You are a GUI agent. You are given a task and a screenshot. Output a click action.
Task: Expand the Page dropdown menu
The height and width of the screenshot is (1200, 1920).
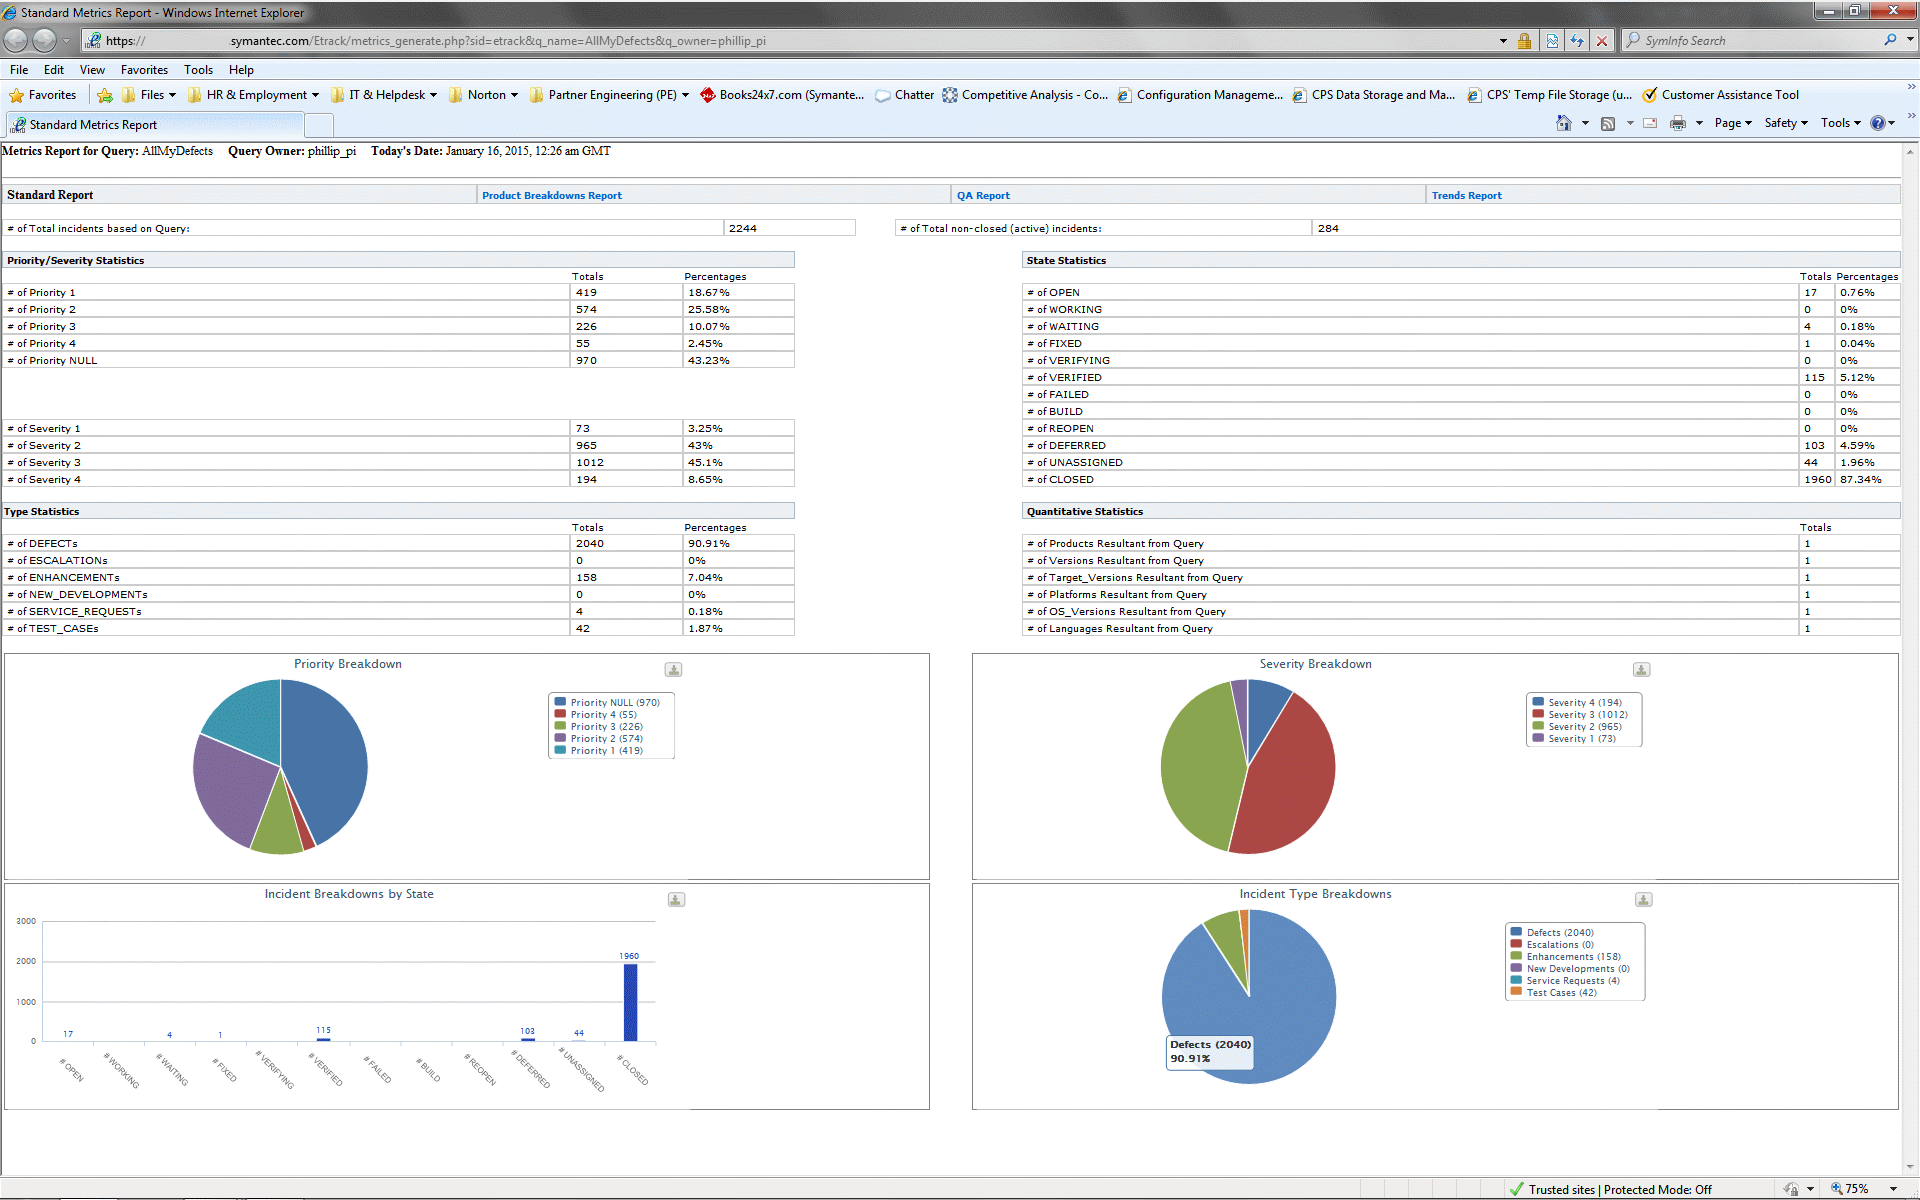click(1733, 123)
